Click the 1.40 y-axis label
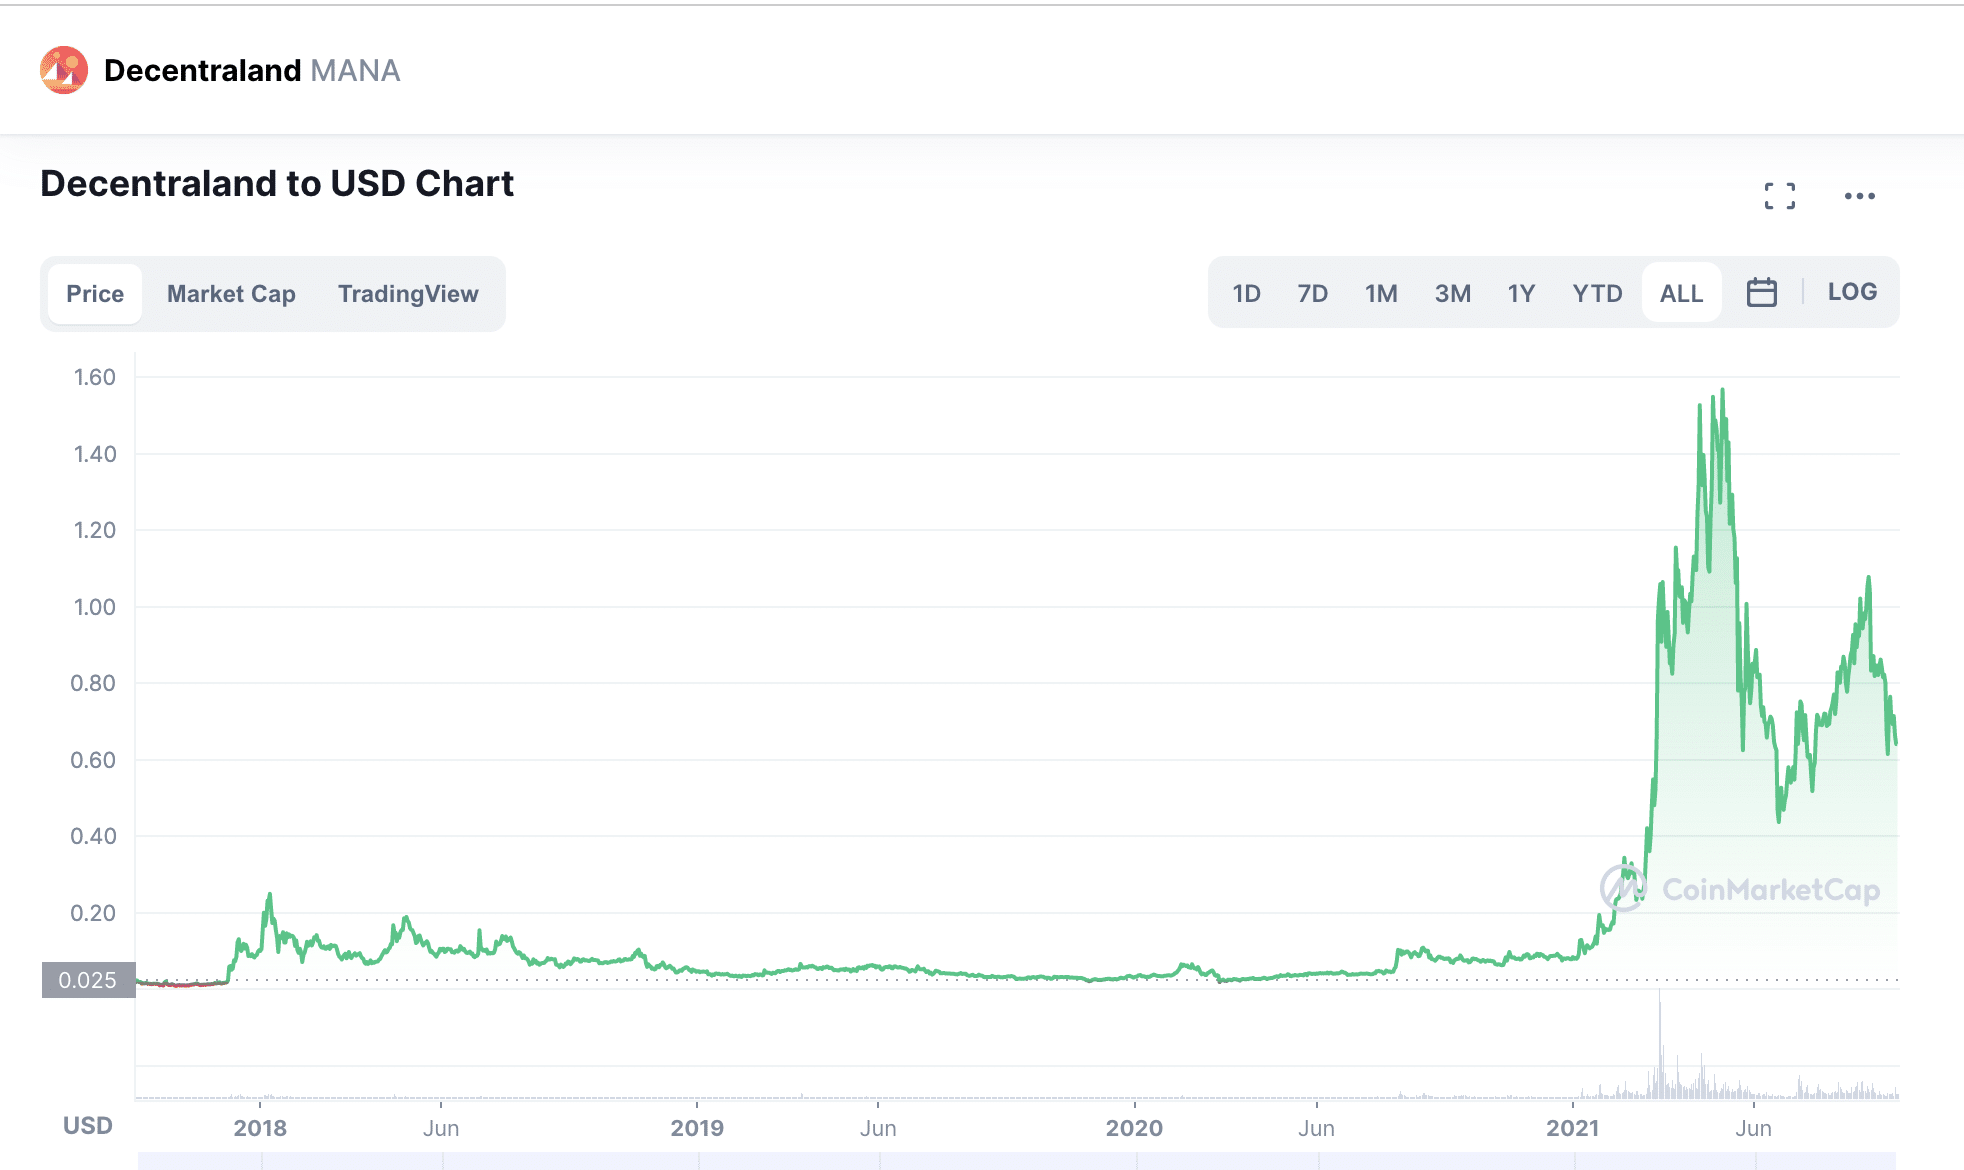The height and width of the screenshot is (1170, 1964). pos(95,454)
